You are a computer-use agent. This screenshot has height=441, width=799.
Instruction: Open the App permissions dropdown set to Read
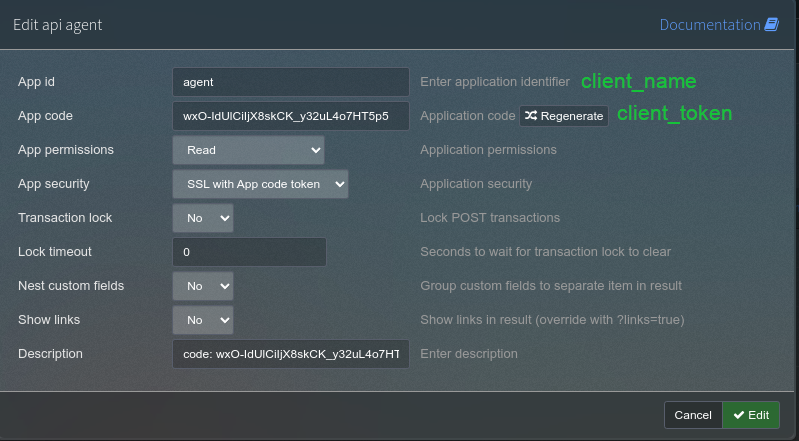248,150
